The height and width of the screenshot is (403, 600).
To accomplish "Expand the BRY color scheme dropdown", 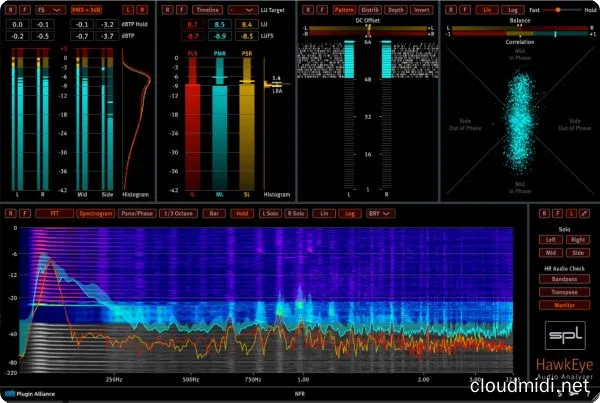I will (380, 213).
